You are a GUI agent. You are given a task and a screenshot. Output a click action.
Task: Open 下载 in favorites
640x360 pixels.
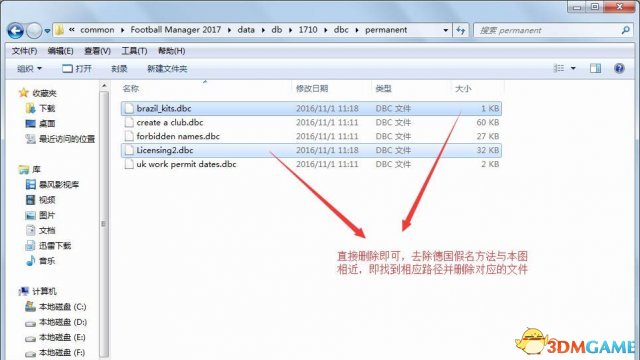tap(41, 109)
